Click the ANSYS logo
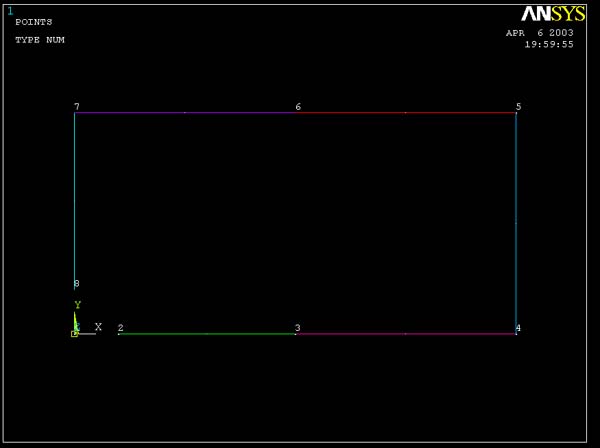Image resolution: width=600 pixels, height=448 pixels. [553, 14]
